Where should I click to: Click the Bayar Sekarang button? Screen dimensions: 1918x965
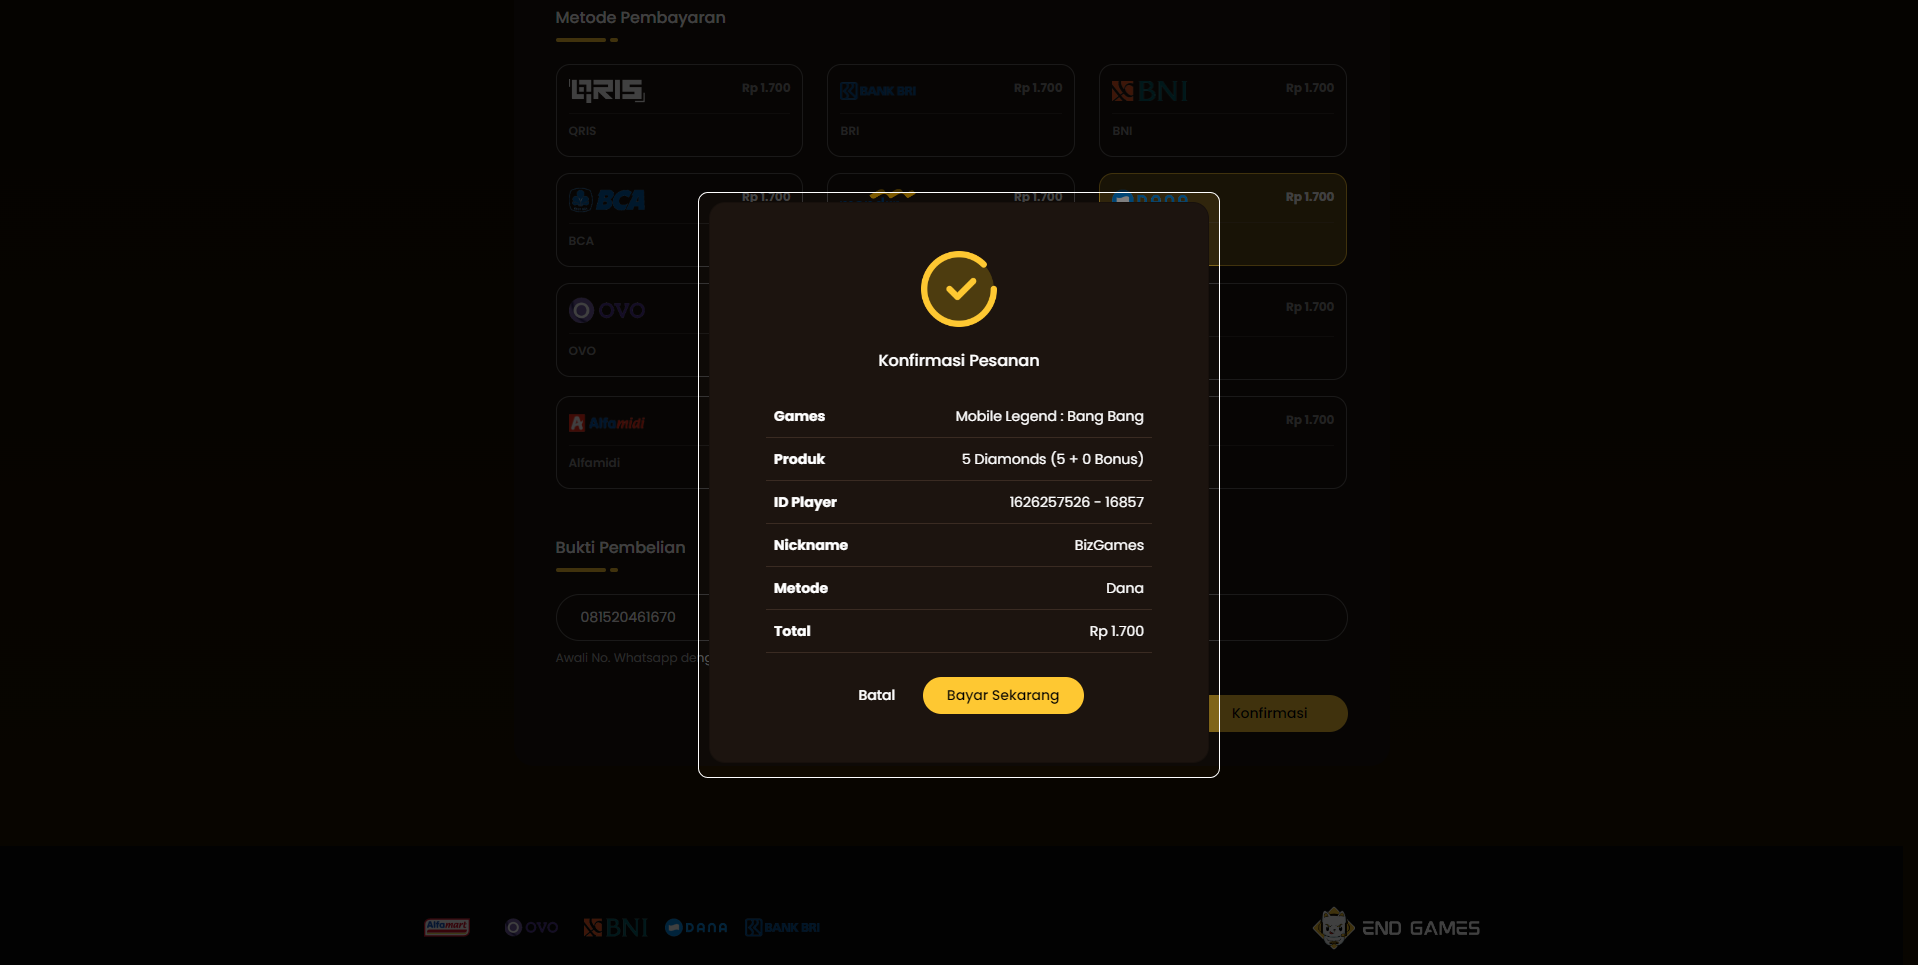click(1002, 695)
